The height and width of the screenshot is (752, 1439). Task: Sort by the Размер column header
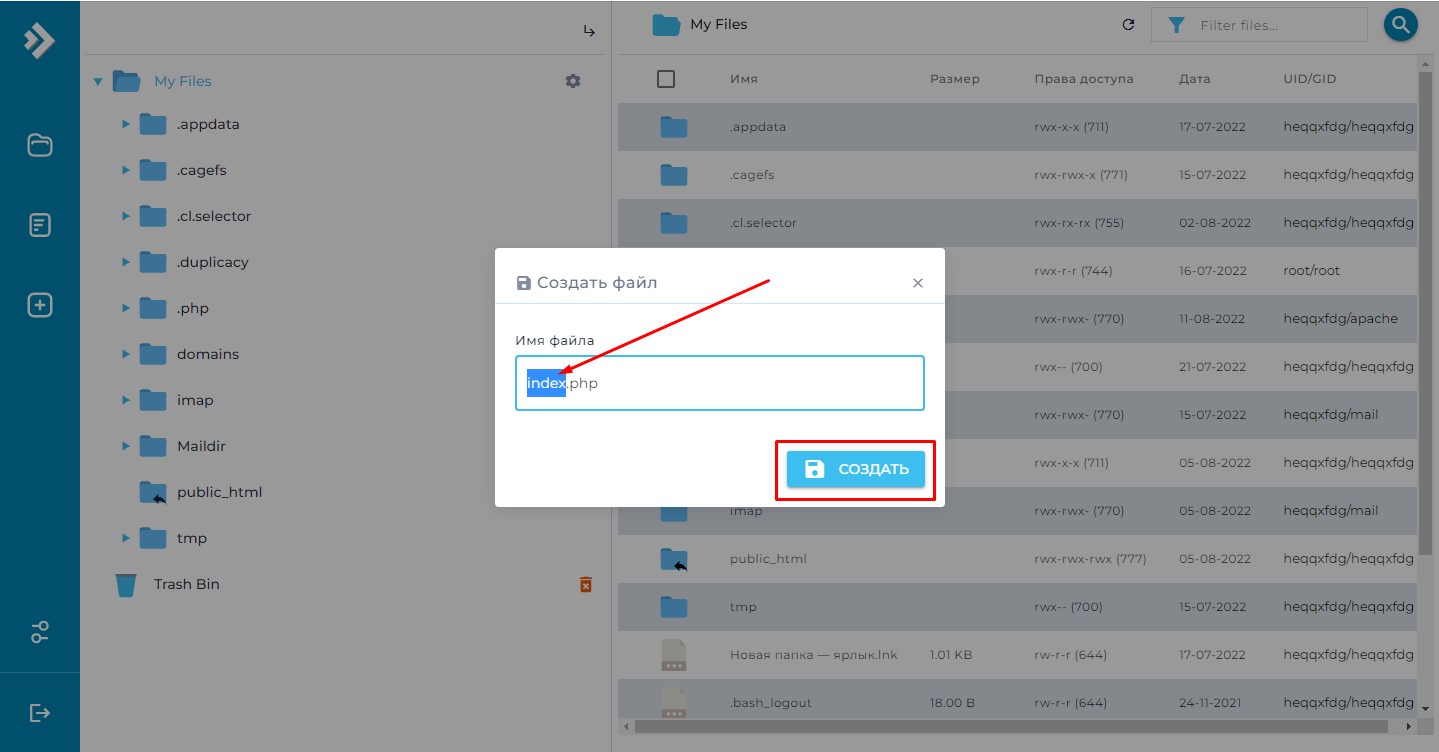tap(955, 79)
